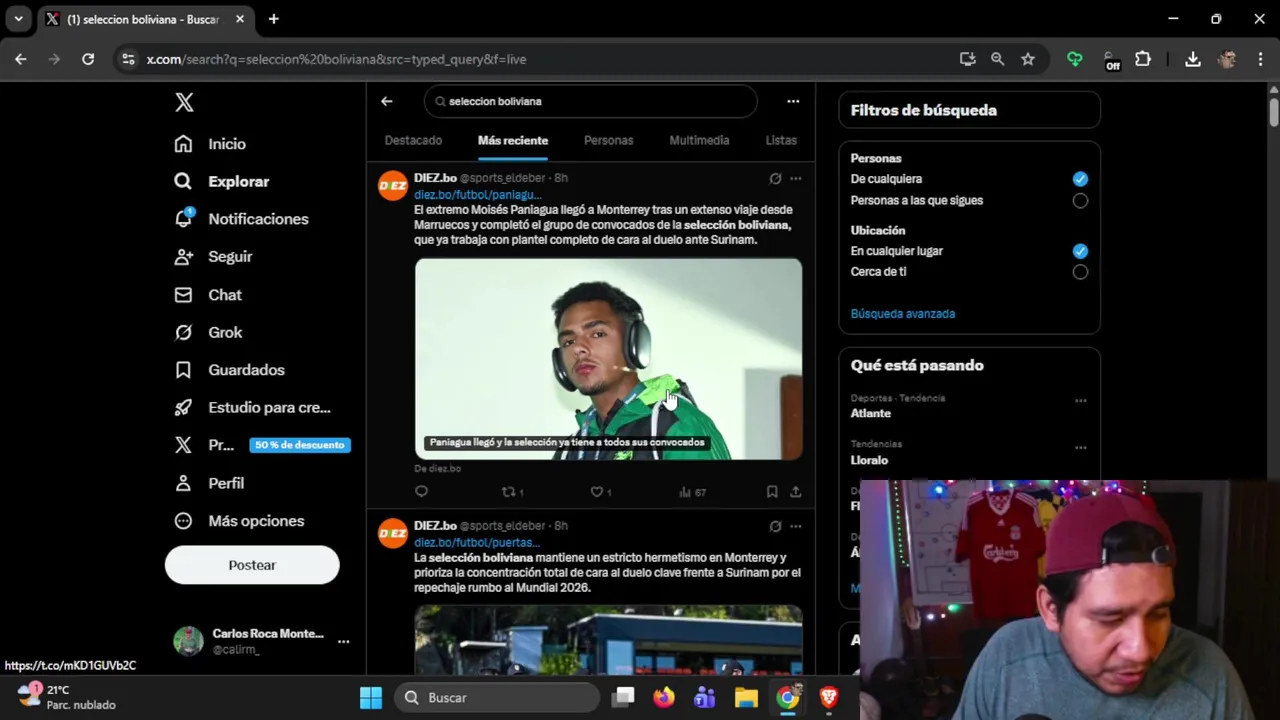This screenshot has width=1280, height=720.
Task: Open the browser Extensions puzzle icon
Action: [x=1143, y=59]
